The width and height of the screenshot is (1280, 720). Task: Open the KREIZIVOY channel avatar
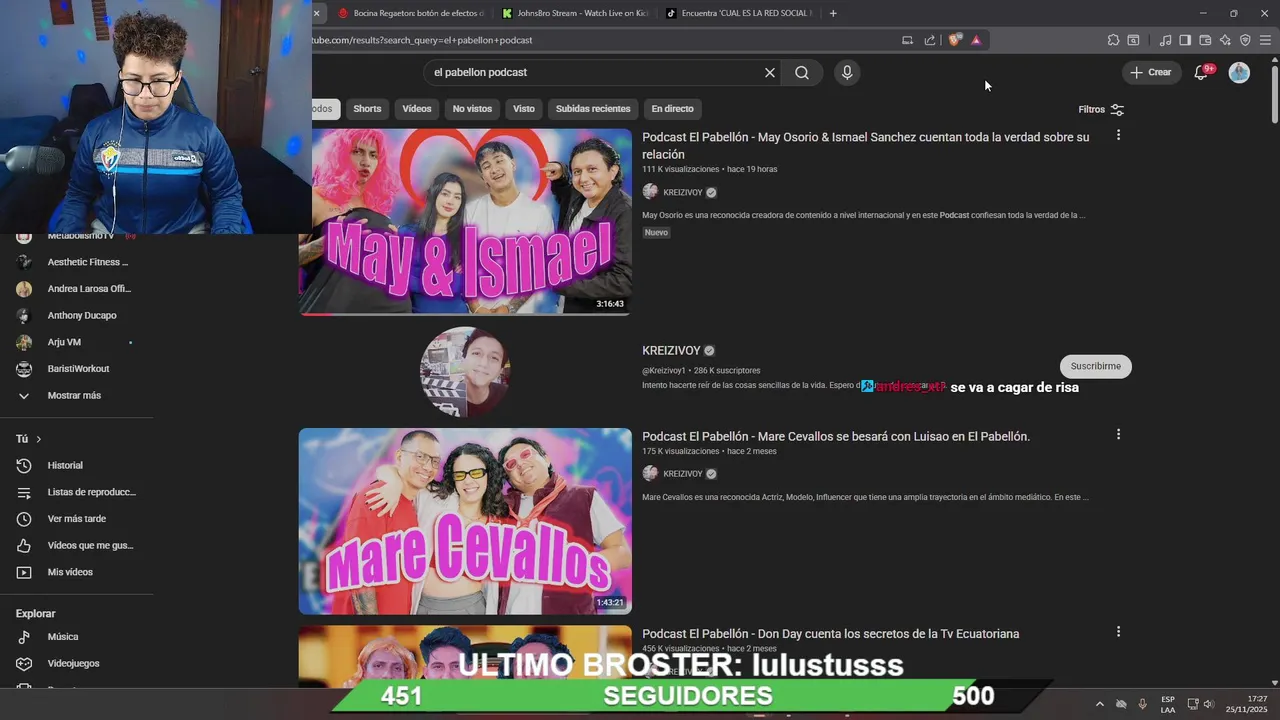[465, 372]
